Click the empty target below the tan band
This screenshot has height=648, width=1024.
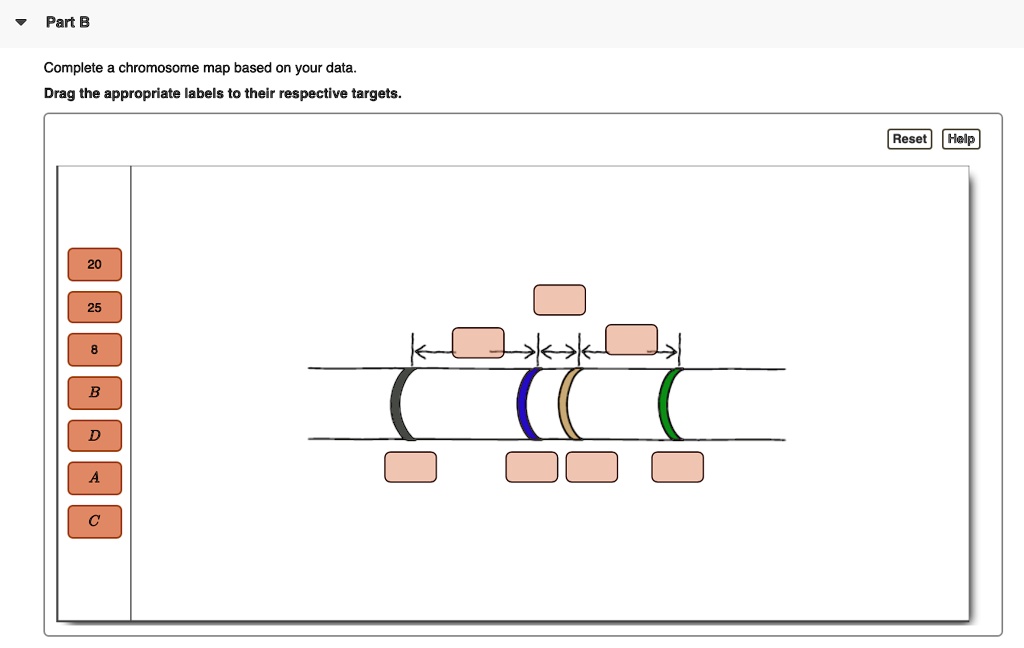pos(592,466)
